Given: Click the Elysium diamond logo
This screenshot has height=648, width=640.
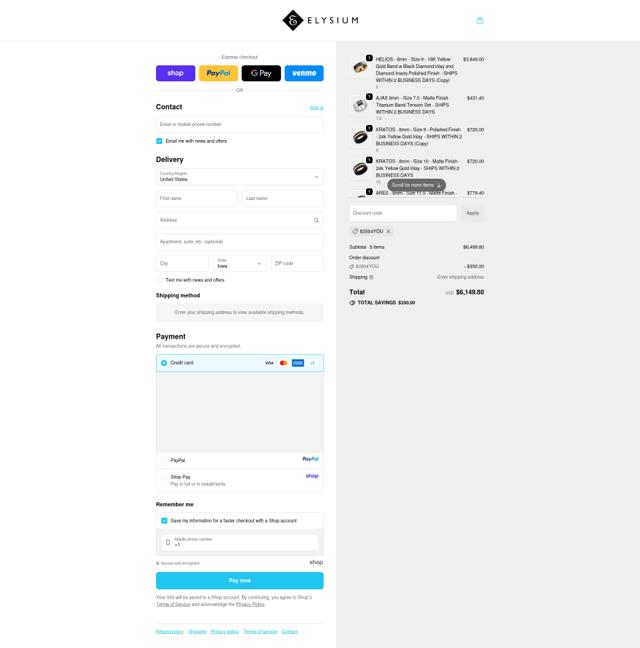Looking at the screenshot, I should click(293, 20).
